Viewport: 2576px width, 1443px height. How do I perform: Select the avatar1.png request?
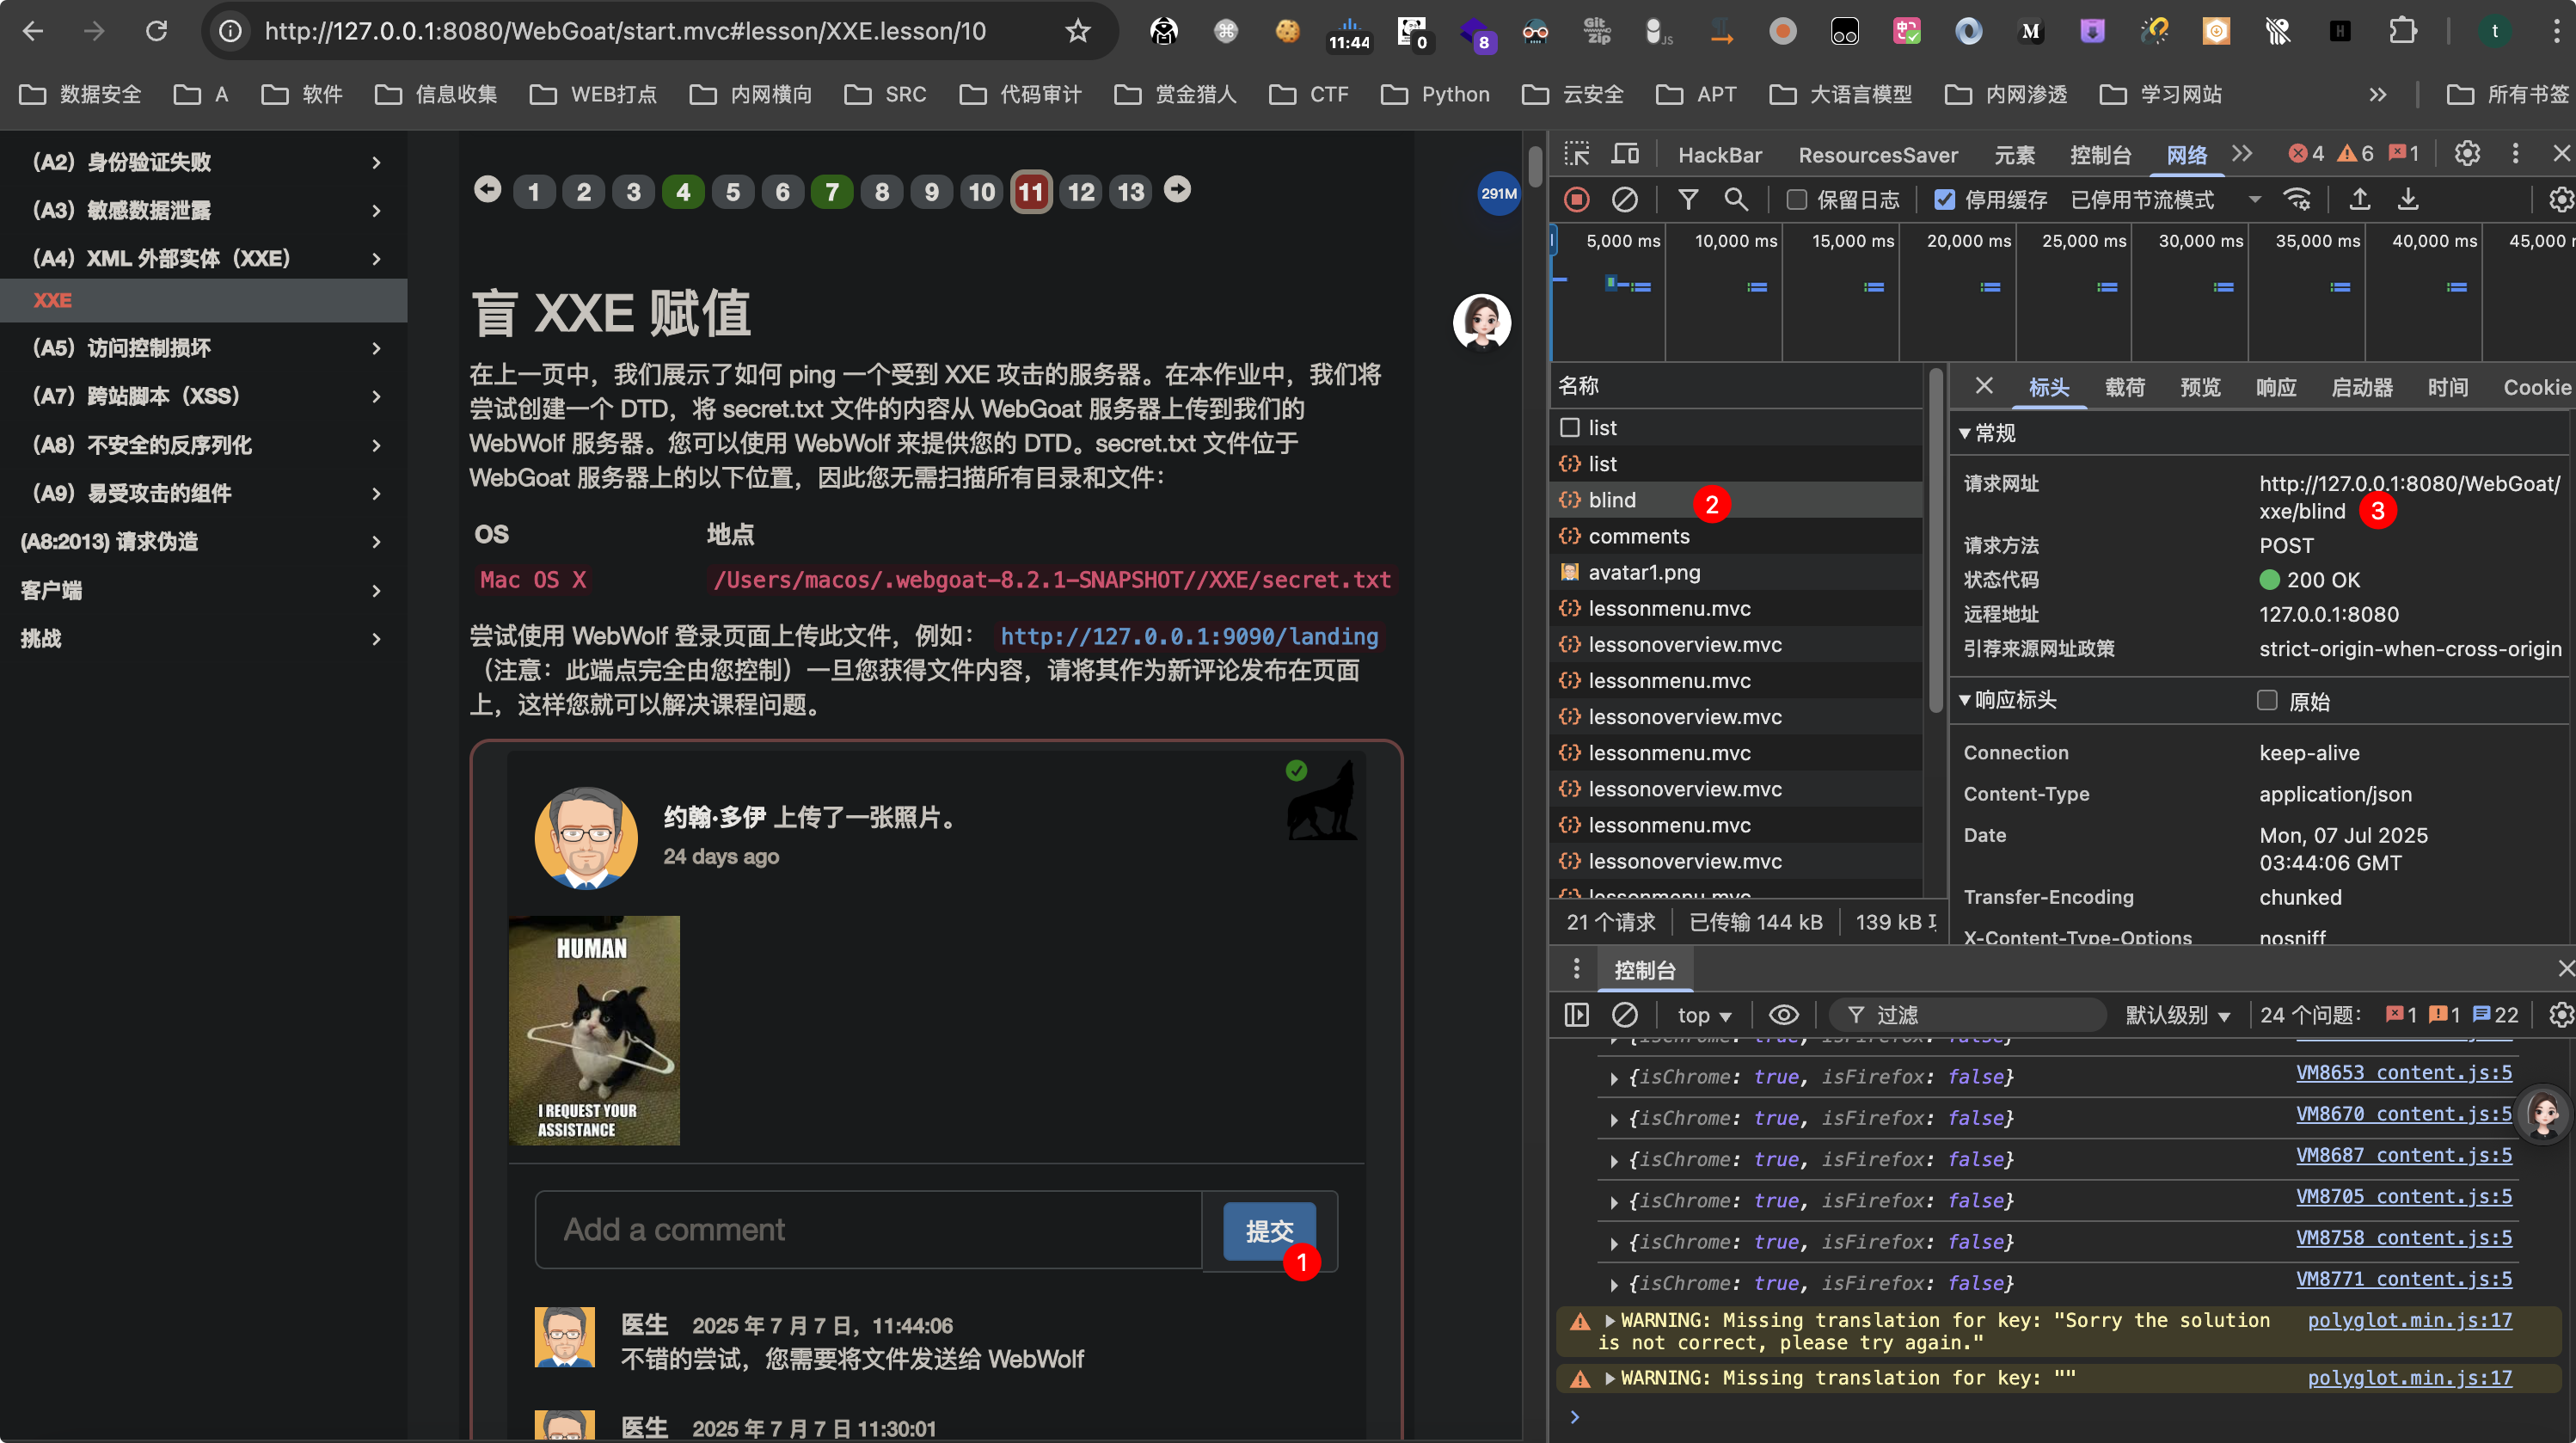(x=1736, y=572)
